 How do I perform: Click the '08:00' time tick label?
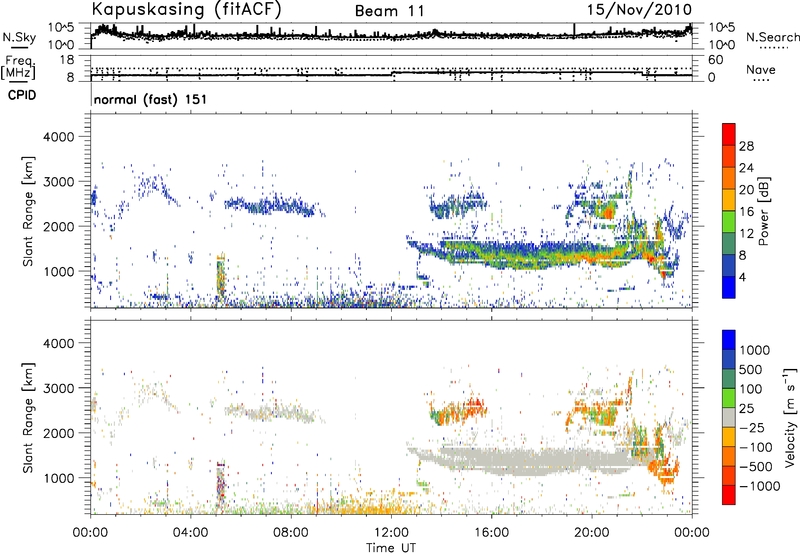[291, 533]
